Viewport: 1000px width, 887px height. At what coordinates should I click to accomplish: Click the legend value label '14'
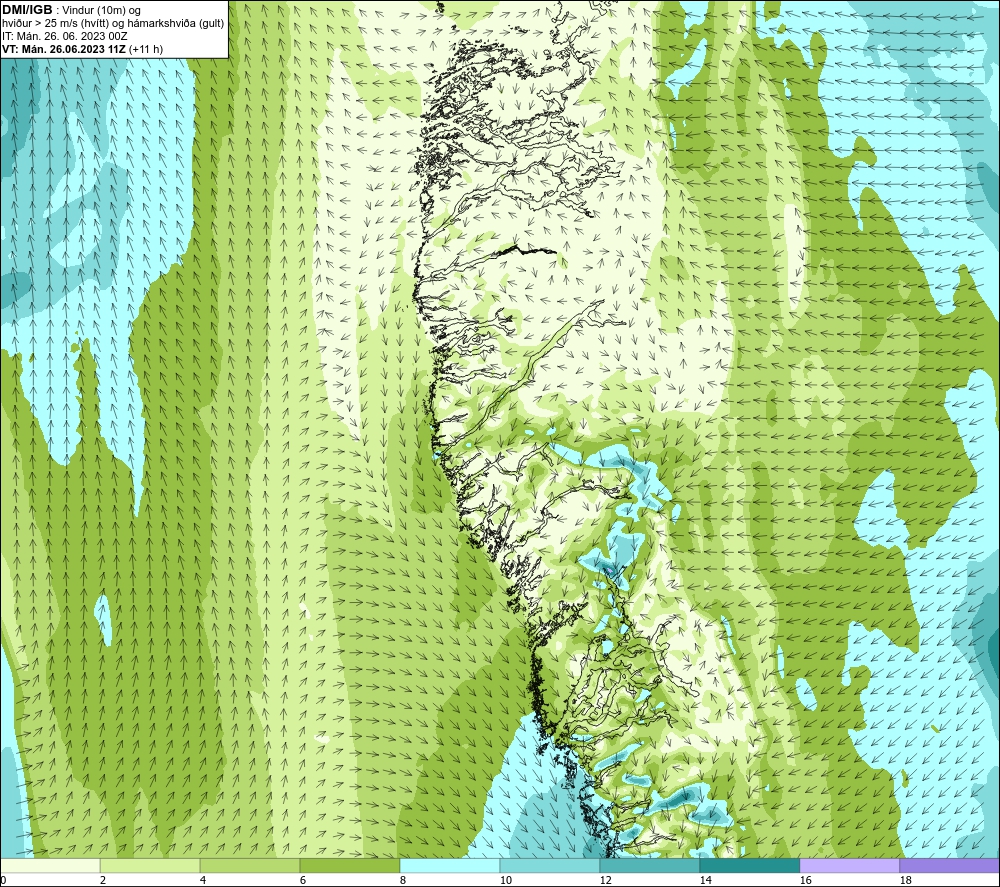[x=705, y=881]
